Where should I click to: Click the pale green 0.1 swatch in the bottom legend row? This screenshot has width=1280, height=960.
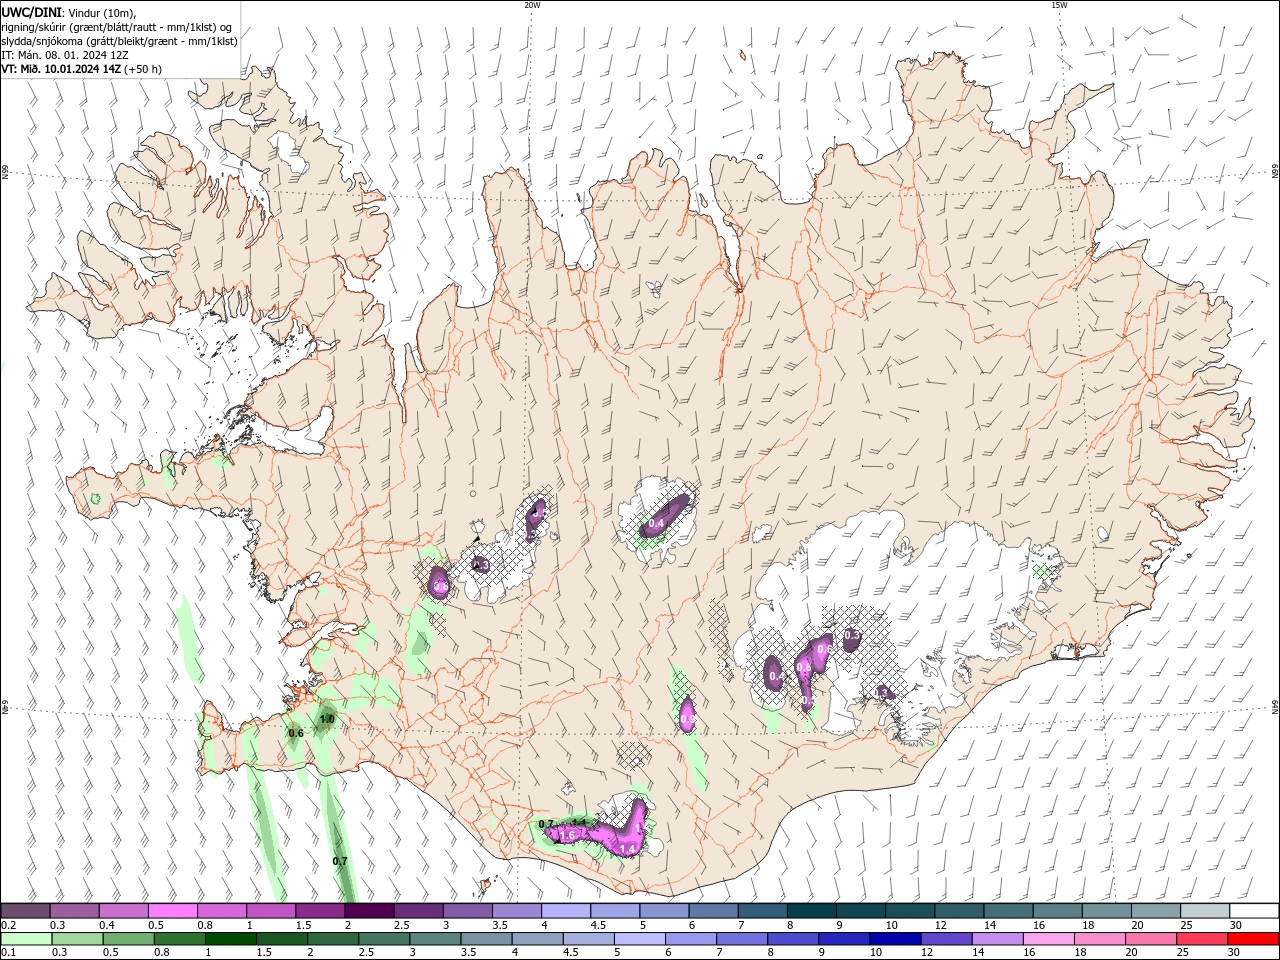(26, 939)
